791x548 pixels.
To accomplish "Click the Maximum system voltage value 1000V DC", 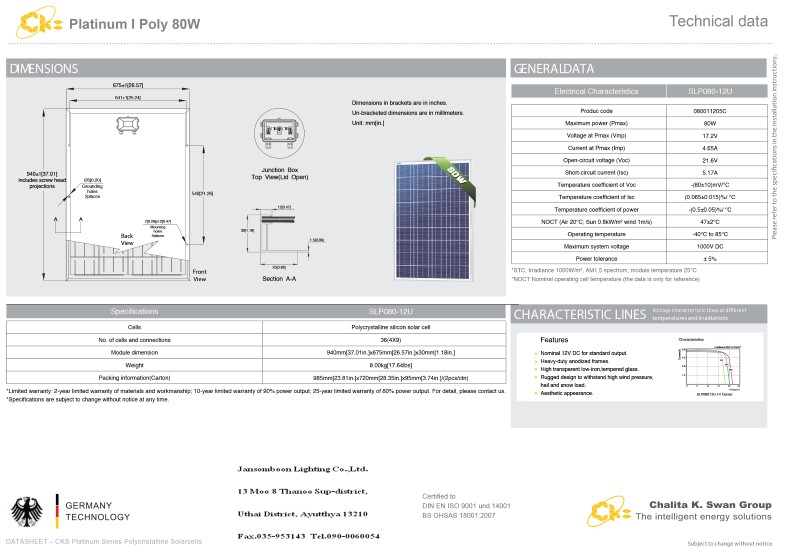I will point(710,247).
